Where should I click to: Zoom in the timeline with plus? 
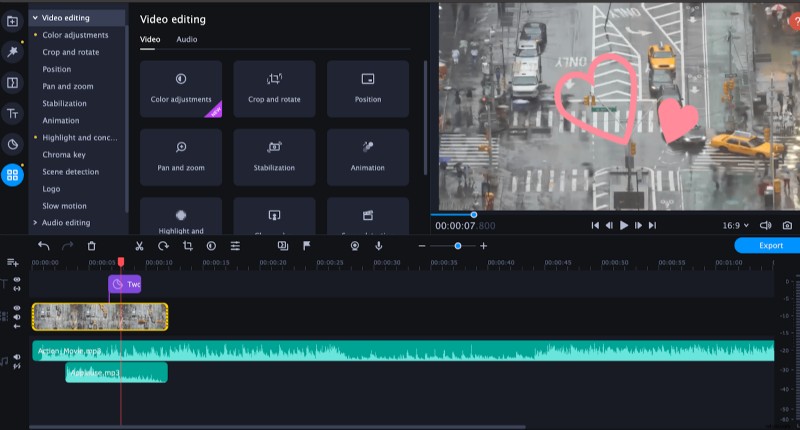point(483,246)
